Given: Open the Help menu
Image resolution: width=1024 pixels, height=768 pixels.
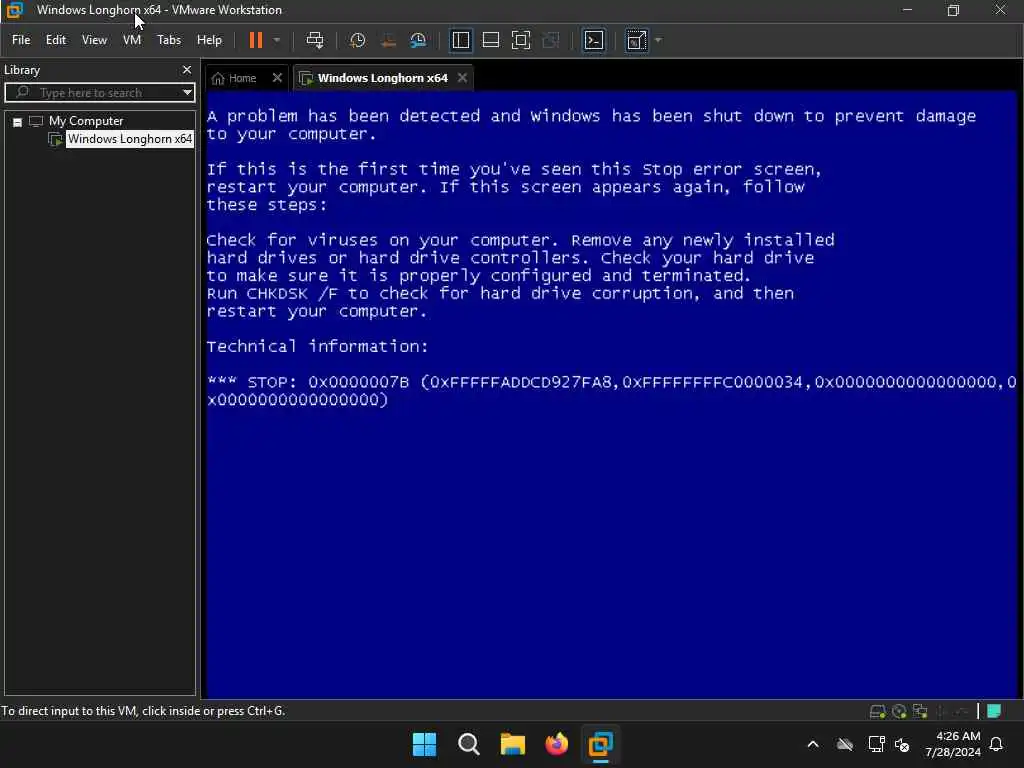Looking at the screenshot, I should (x=209, y=40).
